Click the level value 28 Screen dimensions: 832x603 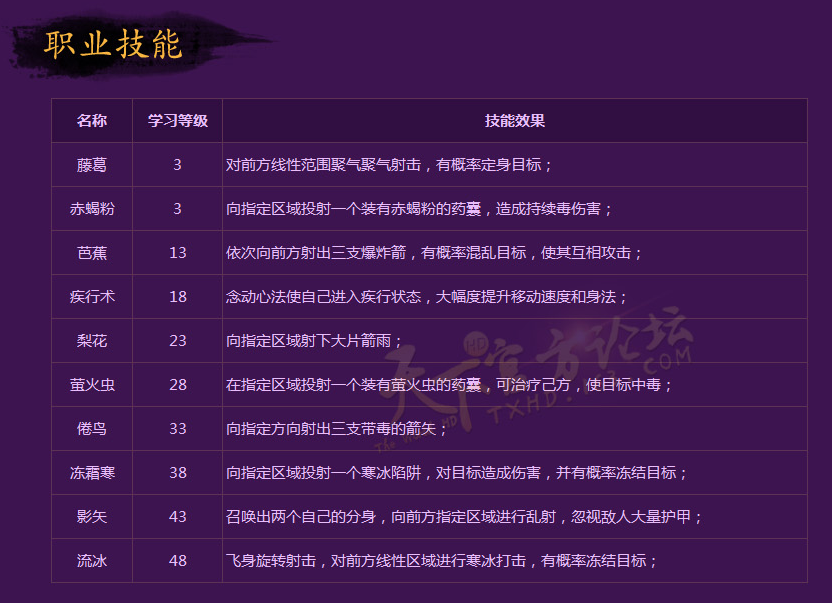178,385
